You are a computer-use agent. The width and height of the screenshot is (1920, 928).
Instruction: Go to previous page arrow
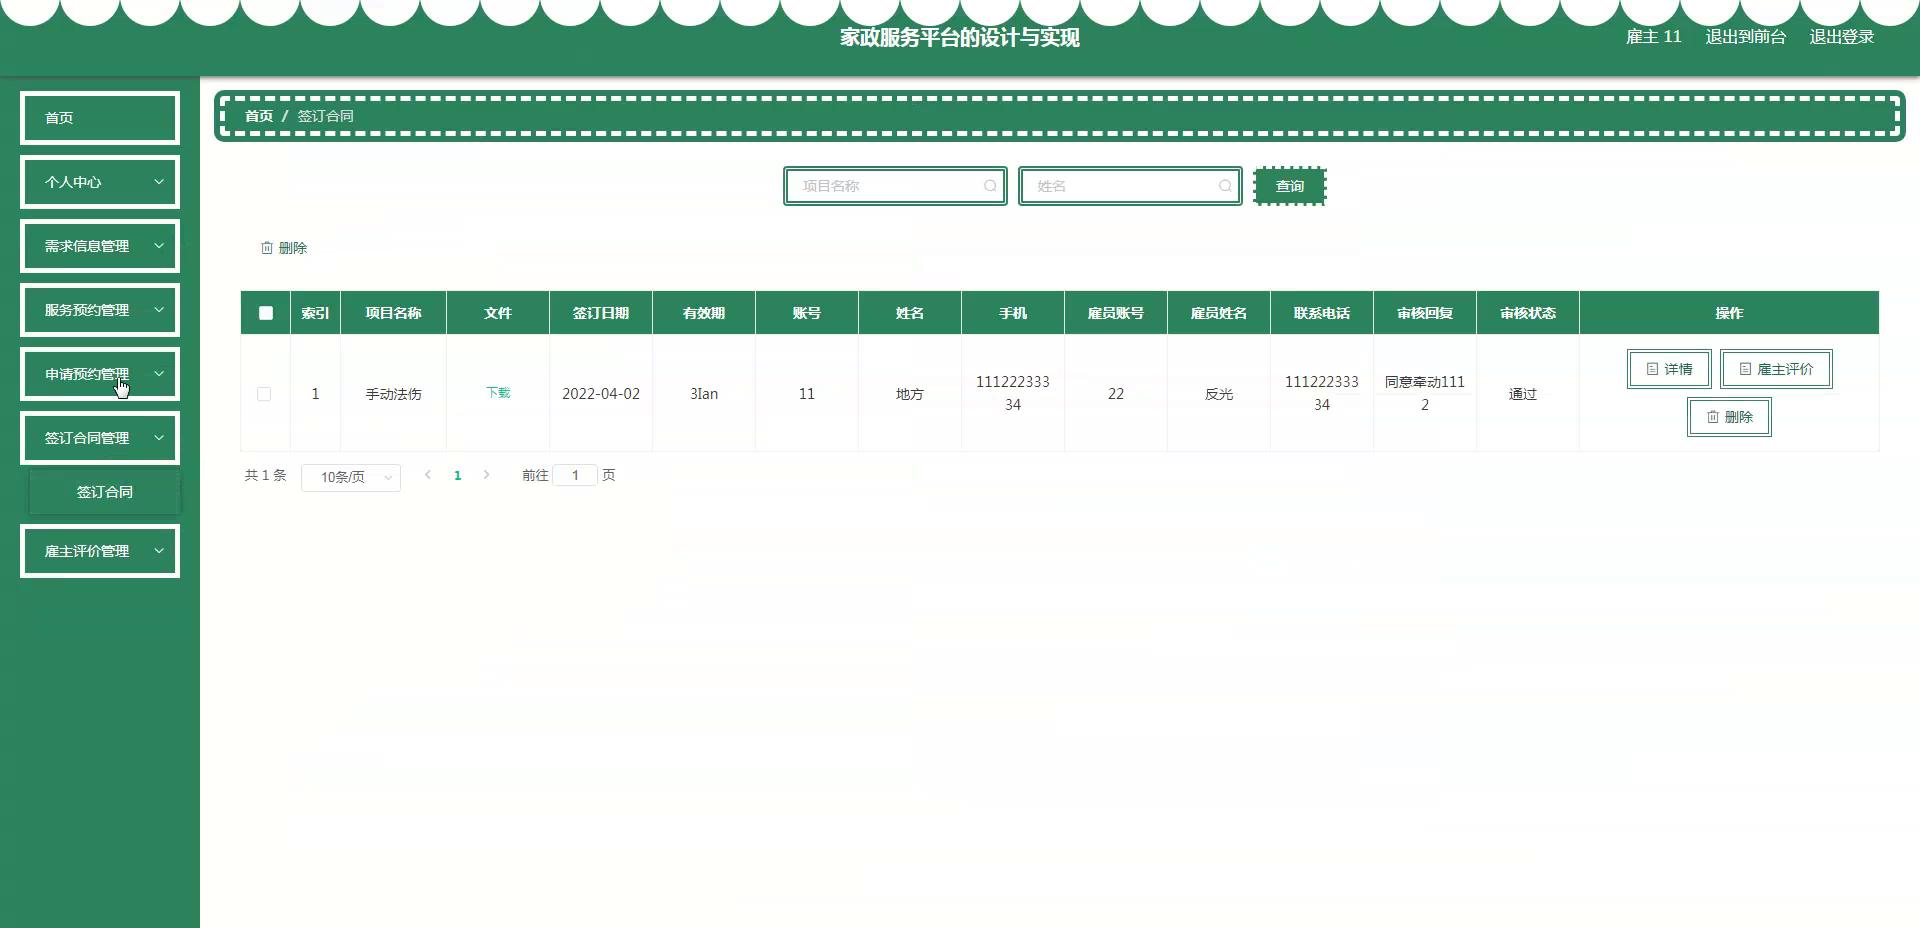point(428,475)
